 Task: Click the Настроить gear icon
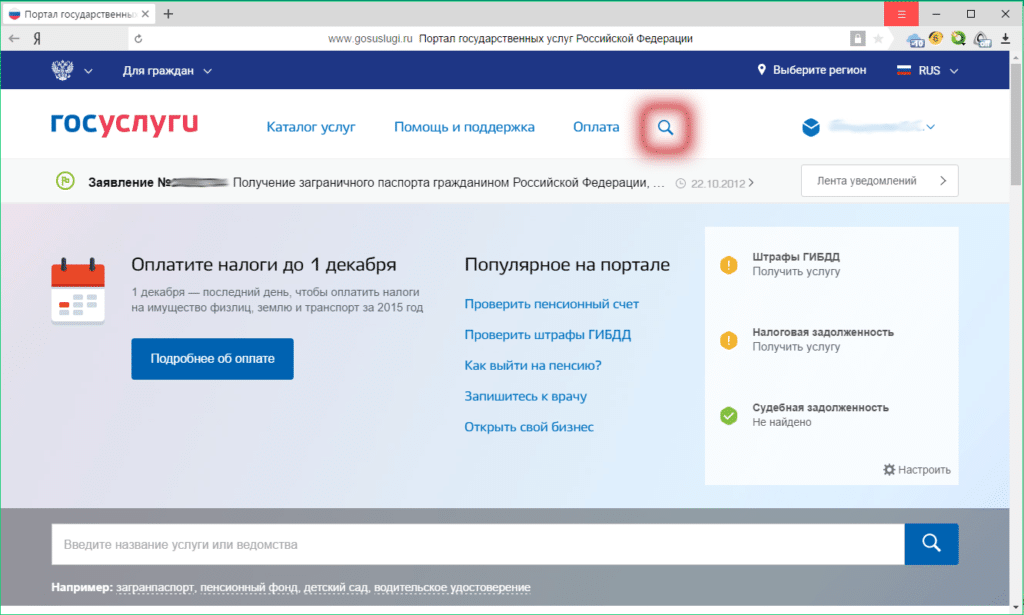[889, 469]
